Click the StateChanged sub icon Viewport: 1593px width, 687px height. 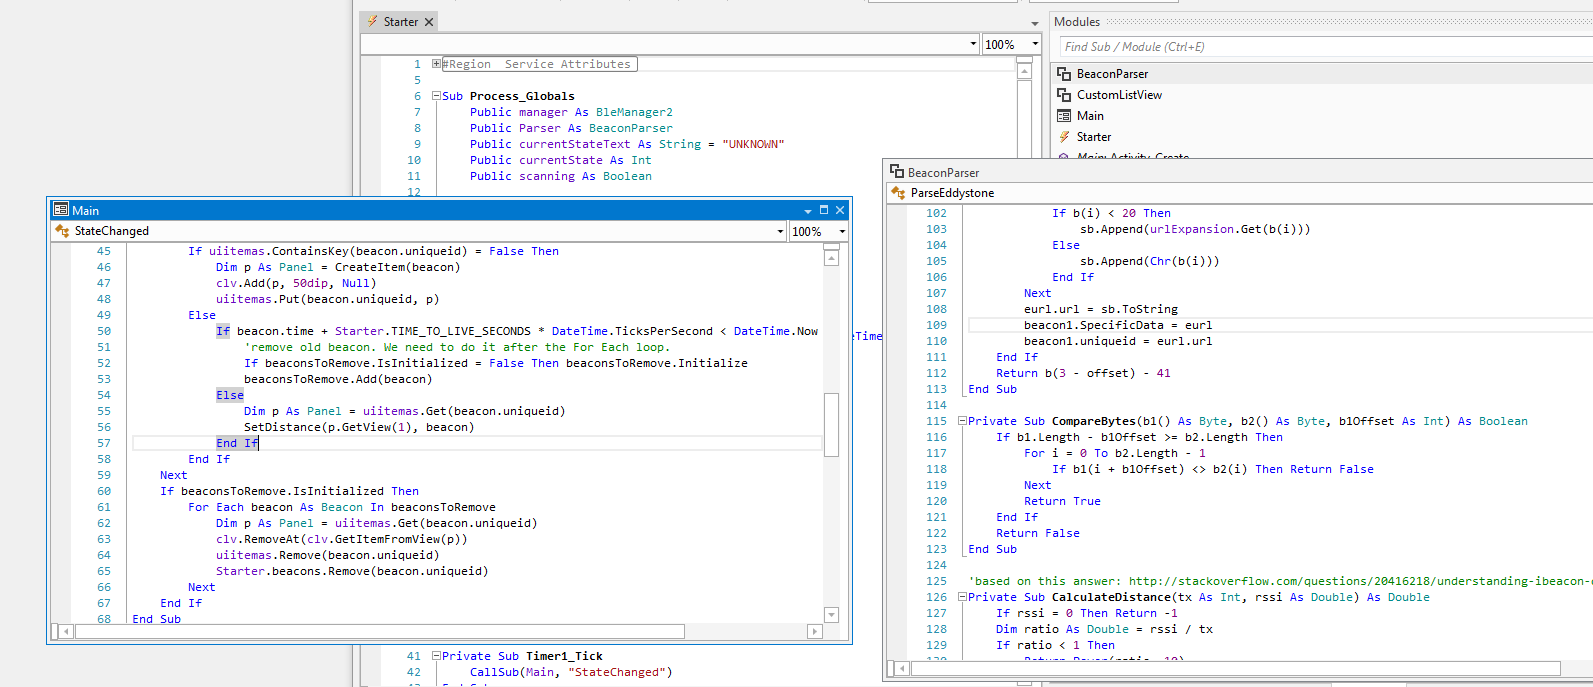pos(62,231)
